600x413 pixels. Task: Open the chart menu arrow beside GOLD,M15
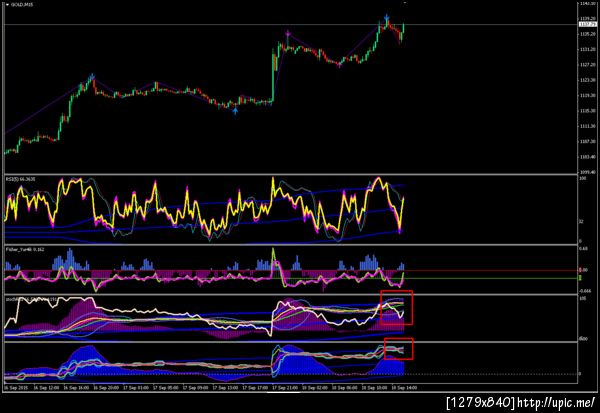tap(7, 5)
